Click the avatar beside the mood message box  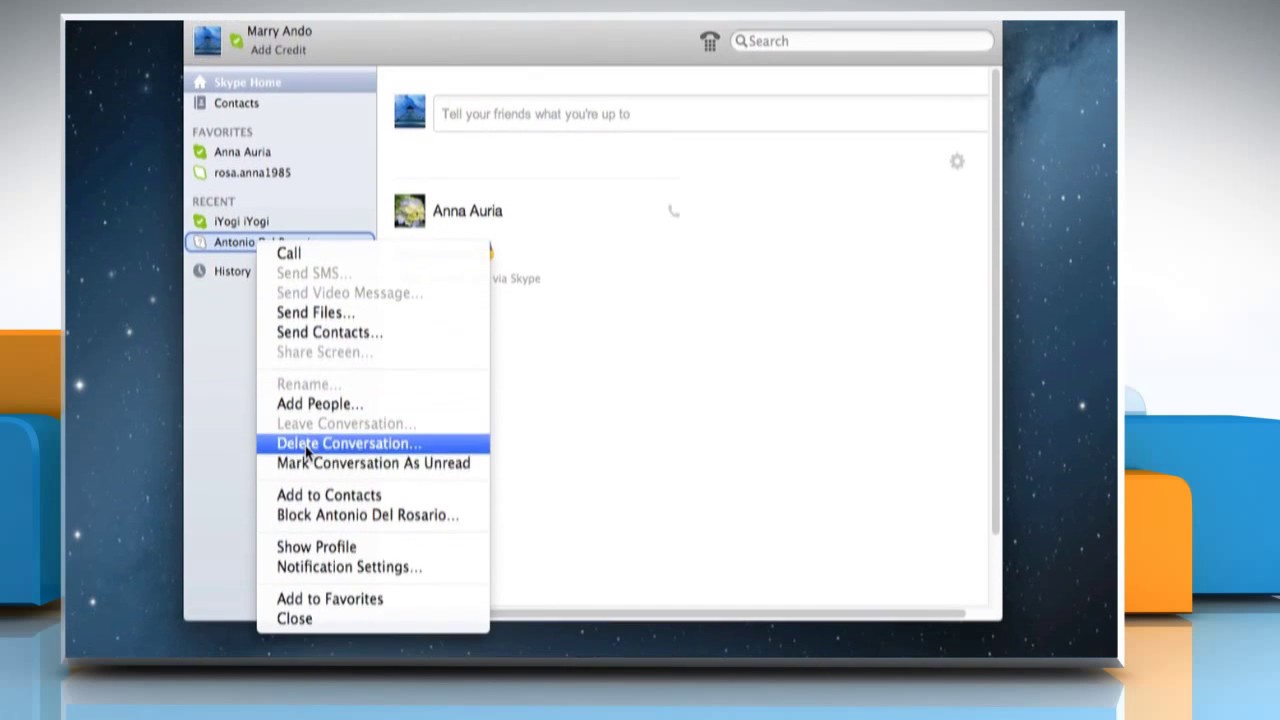pyautogui.click(x=410, y=112)
